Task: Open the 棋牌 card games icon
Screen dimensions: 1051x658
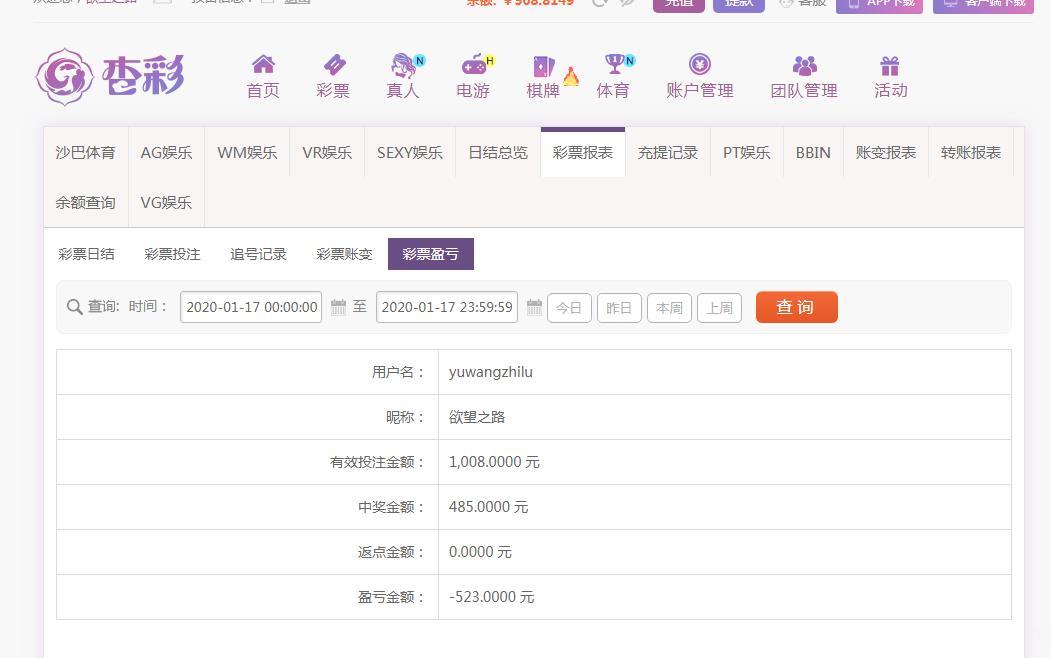Action: (x=543, y=66)
